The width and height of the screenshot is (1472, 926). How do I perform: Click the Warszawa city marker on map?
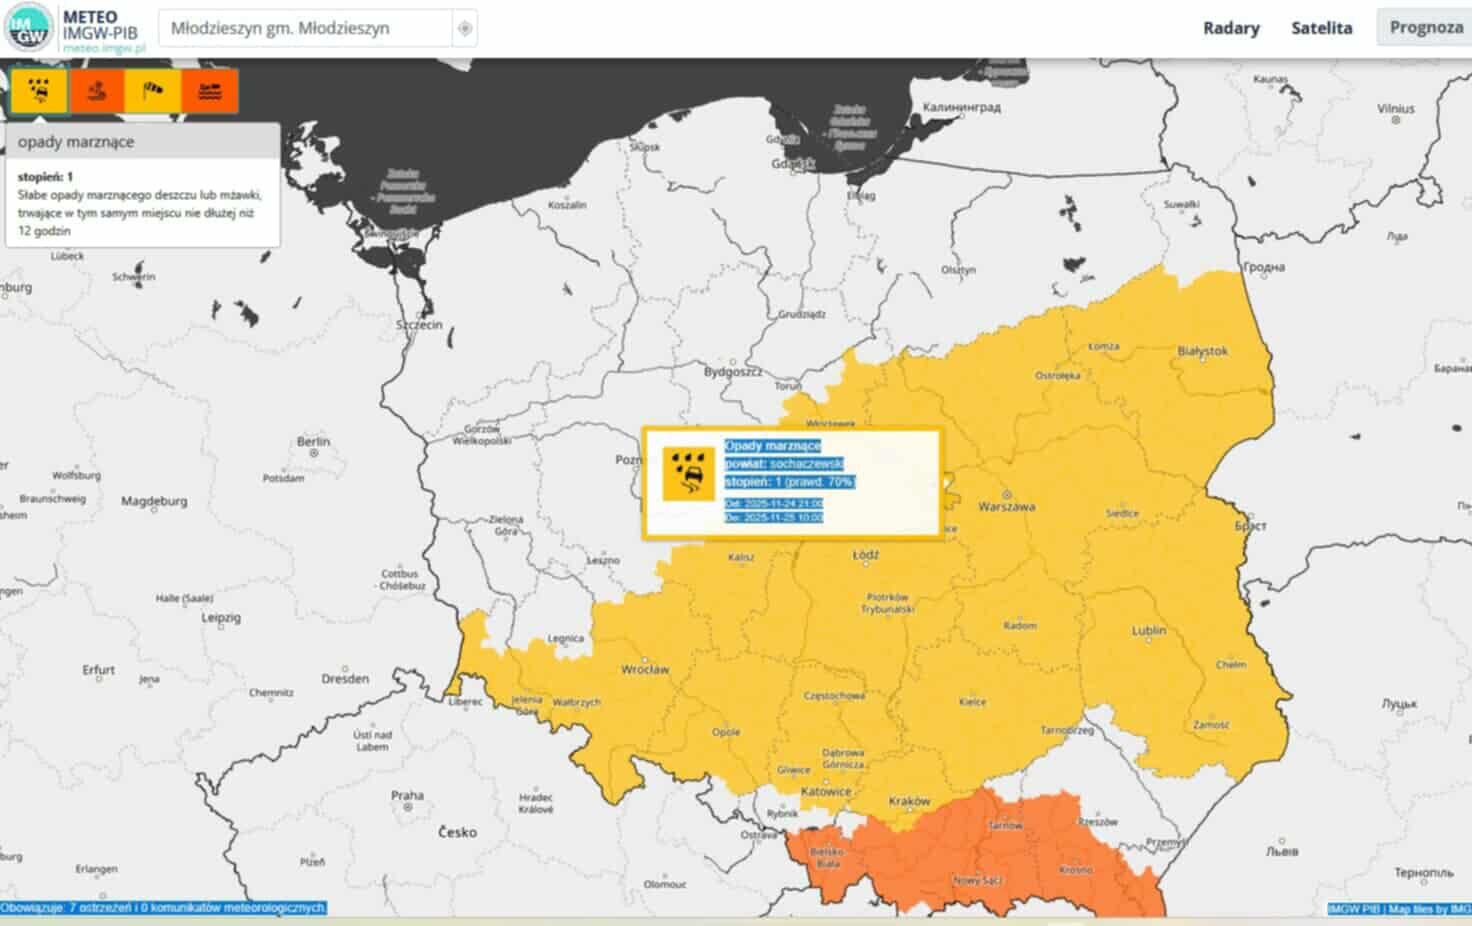(1007, 495)
